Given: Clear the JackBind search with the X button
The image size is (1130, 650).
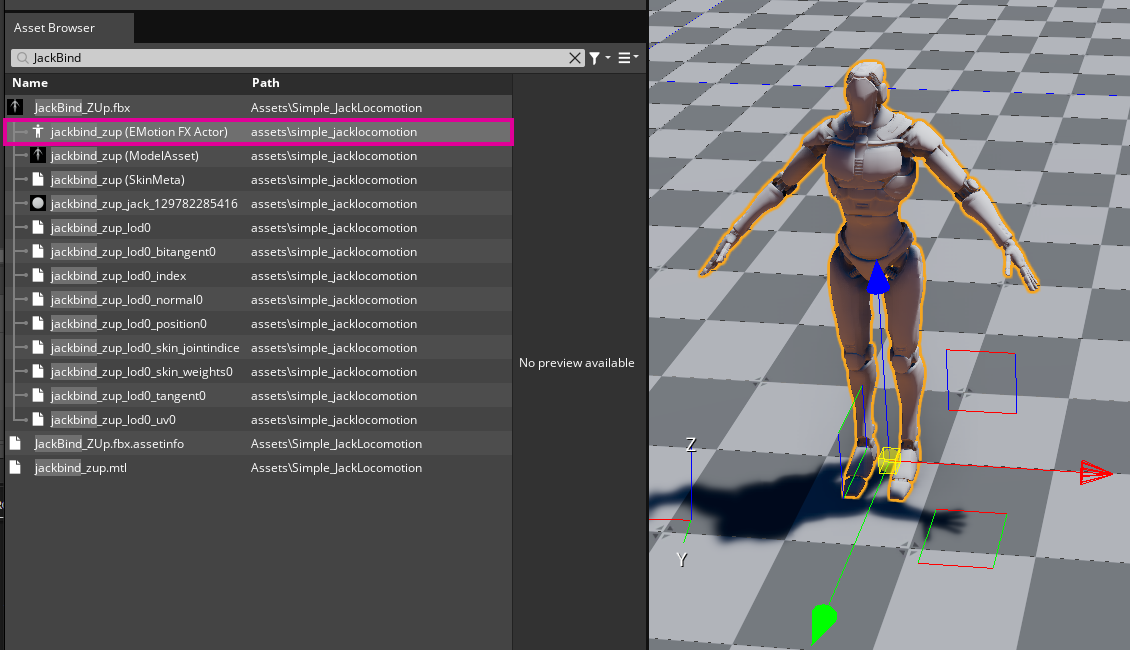Looking at the screenshot, I should 575,58.
